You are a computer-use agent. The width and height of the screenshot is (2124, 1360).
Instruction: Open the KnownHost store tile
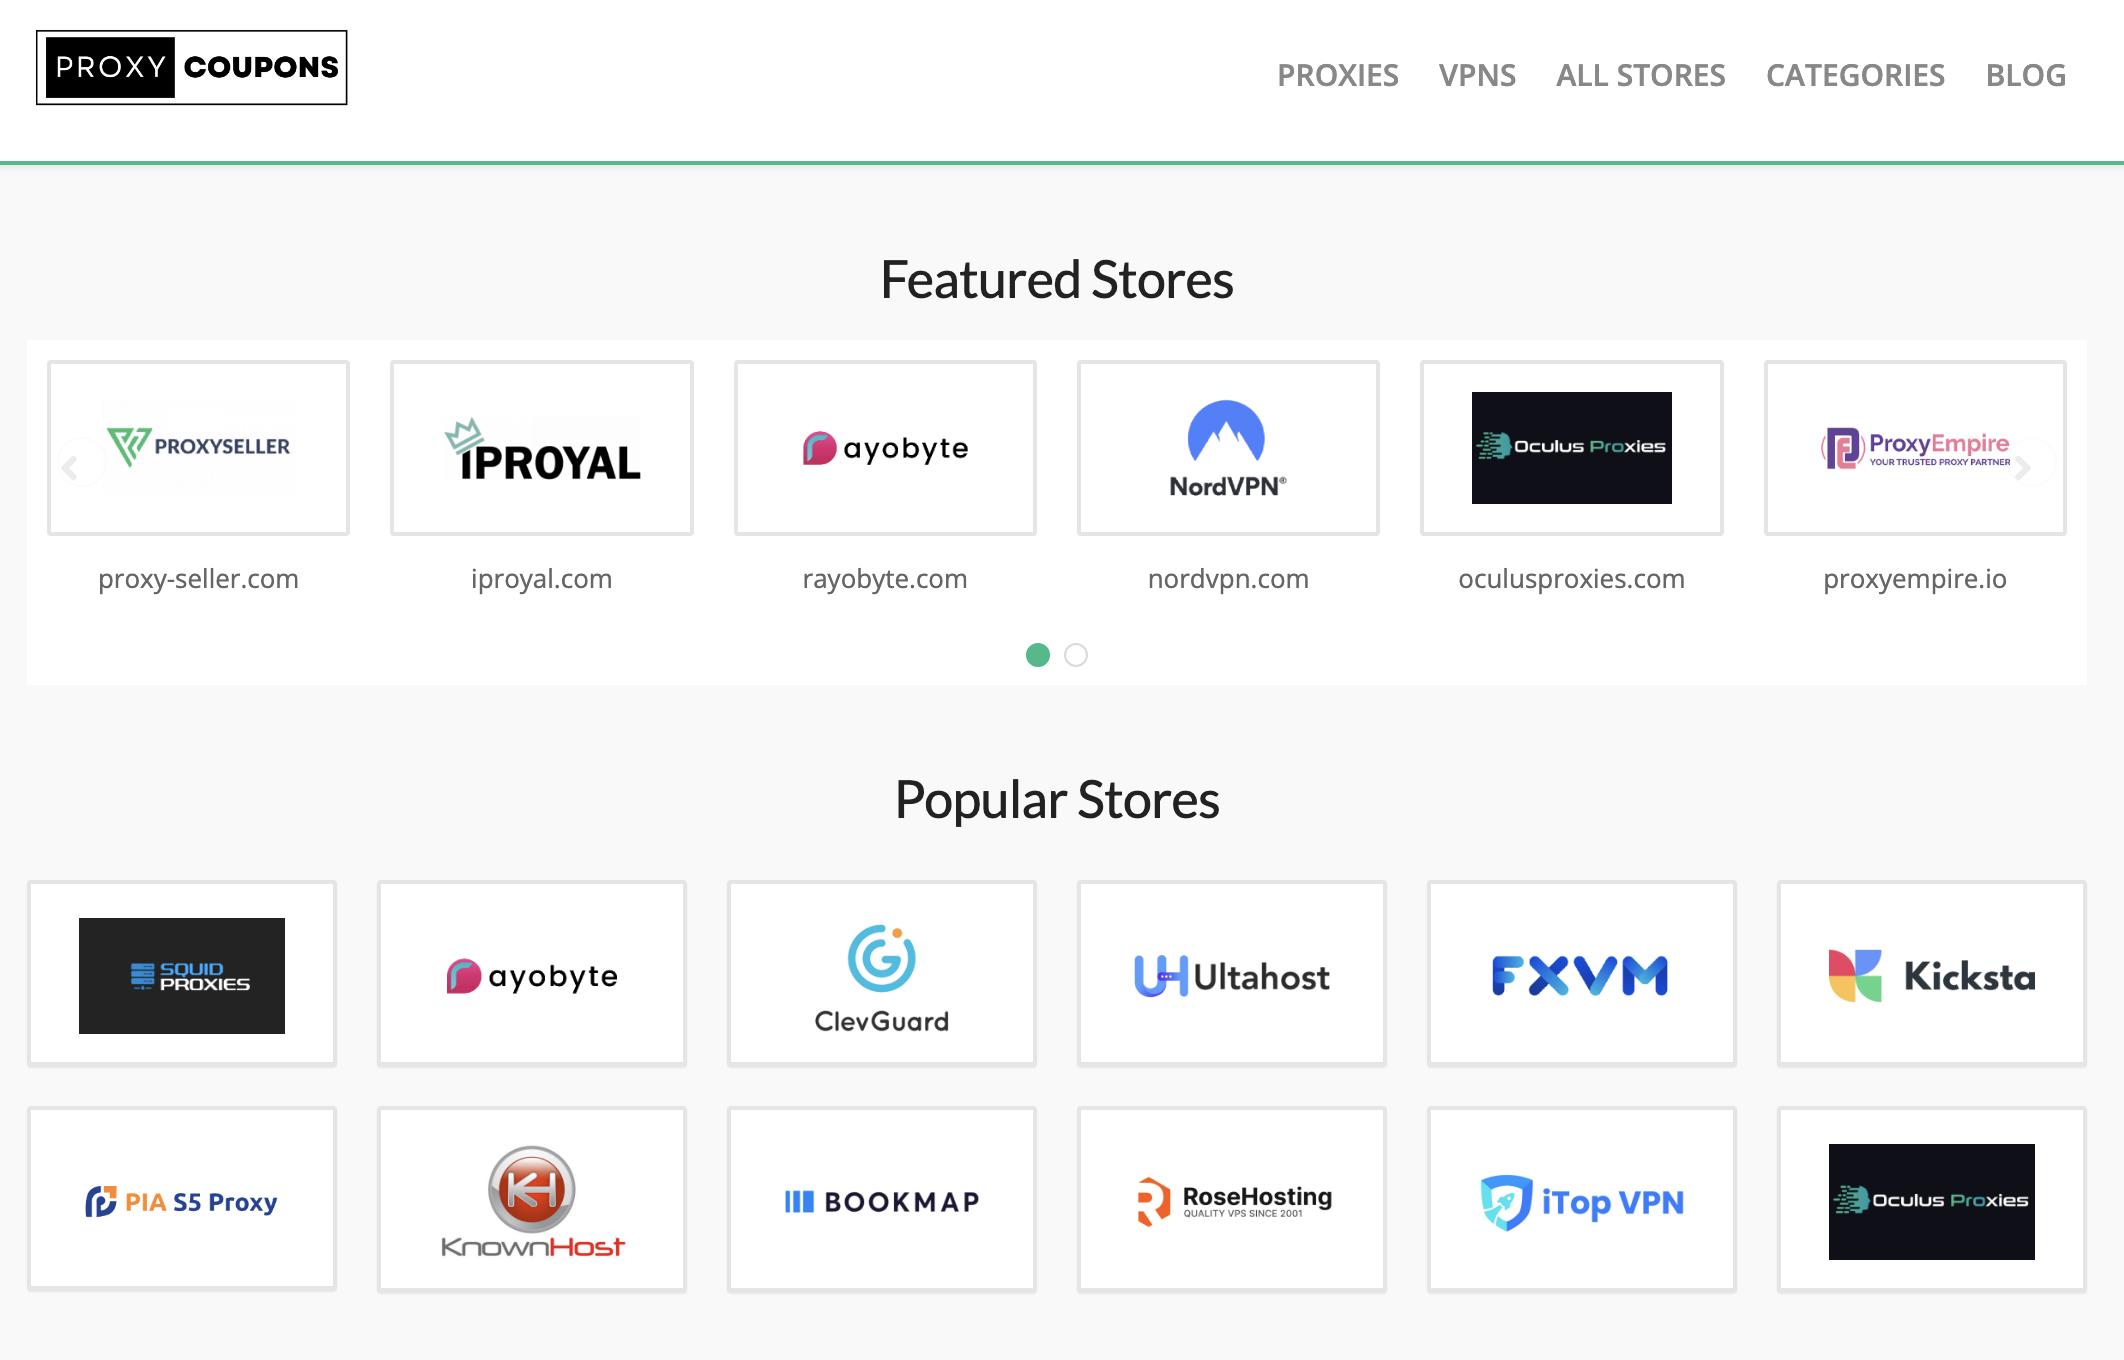coord(532,1200)
